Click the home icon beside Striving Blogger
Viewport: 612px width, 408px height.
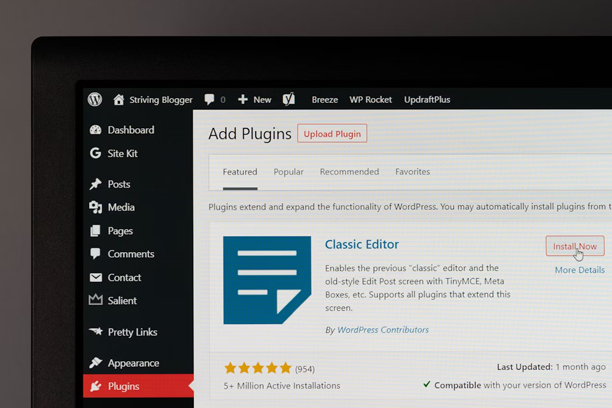coord(119,100)
